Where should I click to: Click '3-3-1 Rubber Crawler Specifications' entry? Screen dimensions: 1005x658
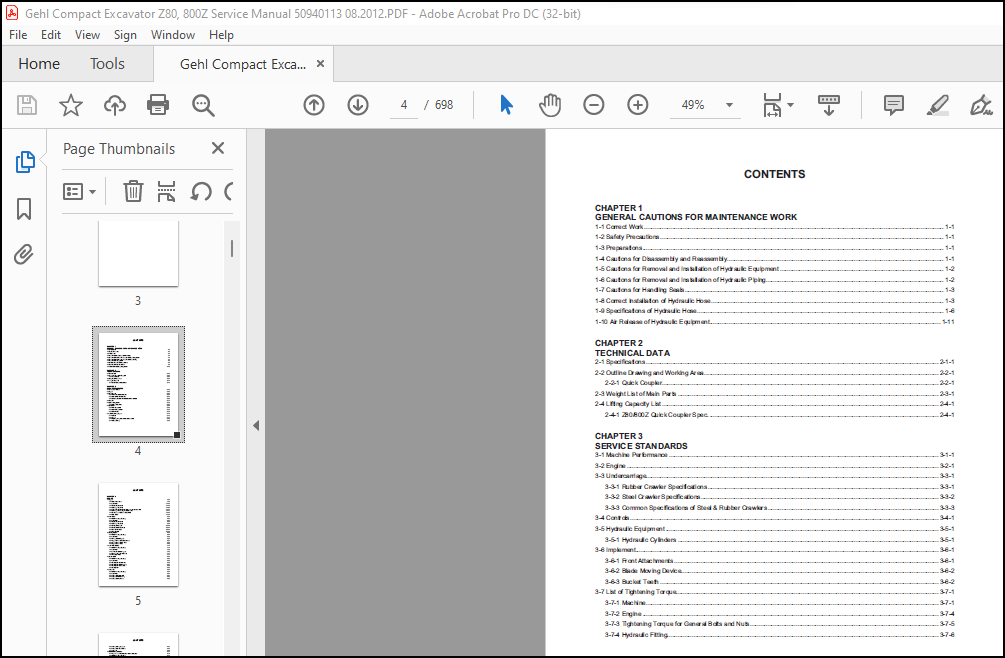point(779,487)
